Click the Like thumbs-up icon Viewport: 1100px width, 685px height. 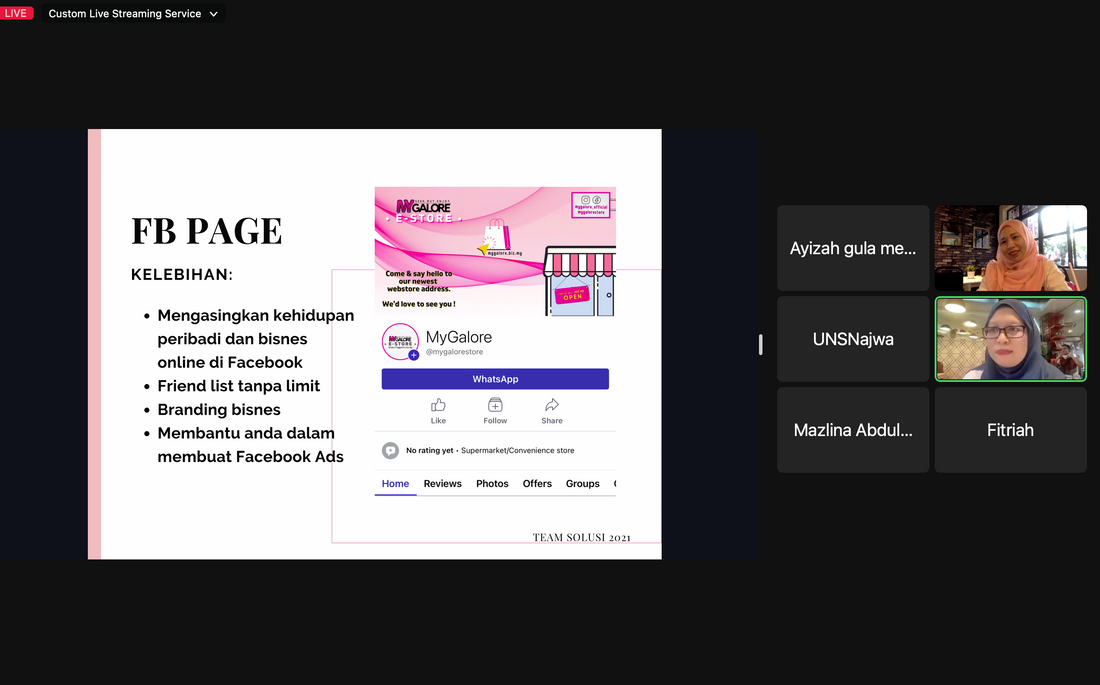pyautogui.click(x=438, y=405)
